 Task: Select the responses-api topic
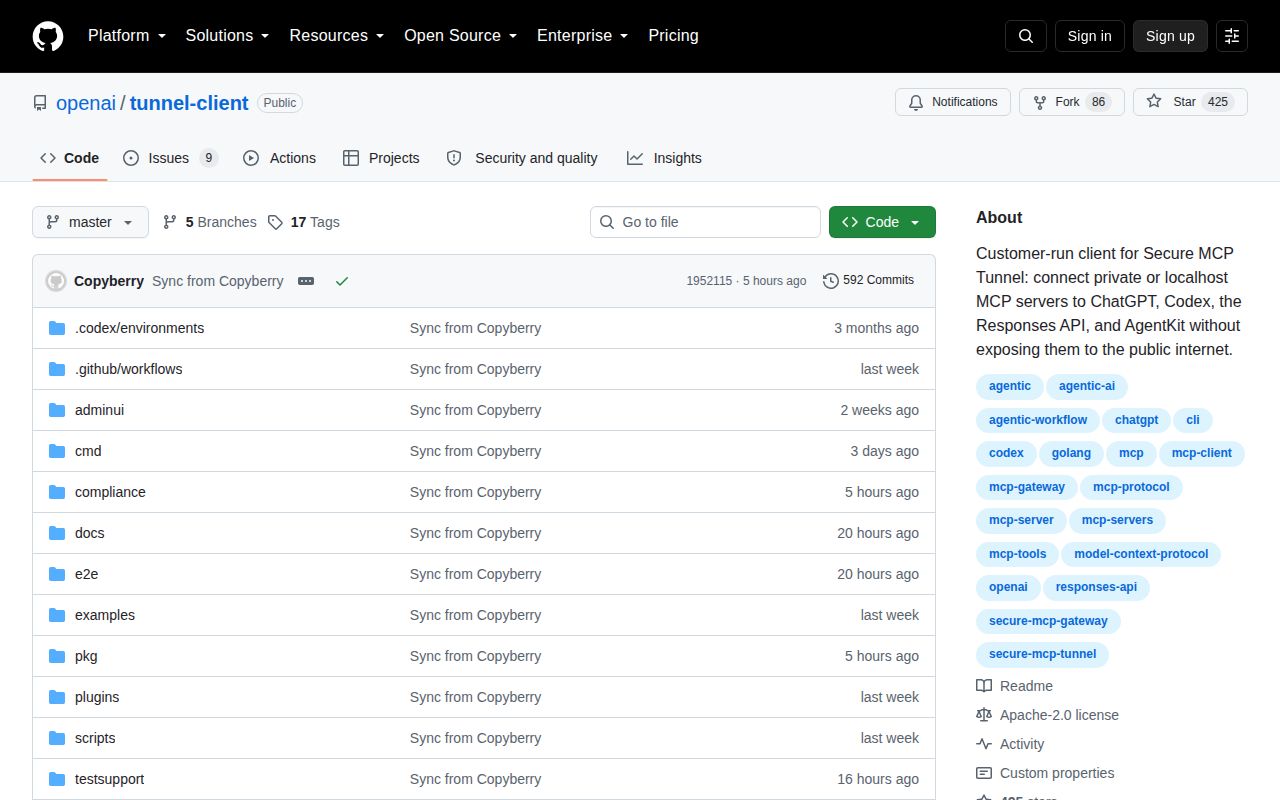[1096, 587]
